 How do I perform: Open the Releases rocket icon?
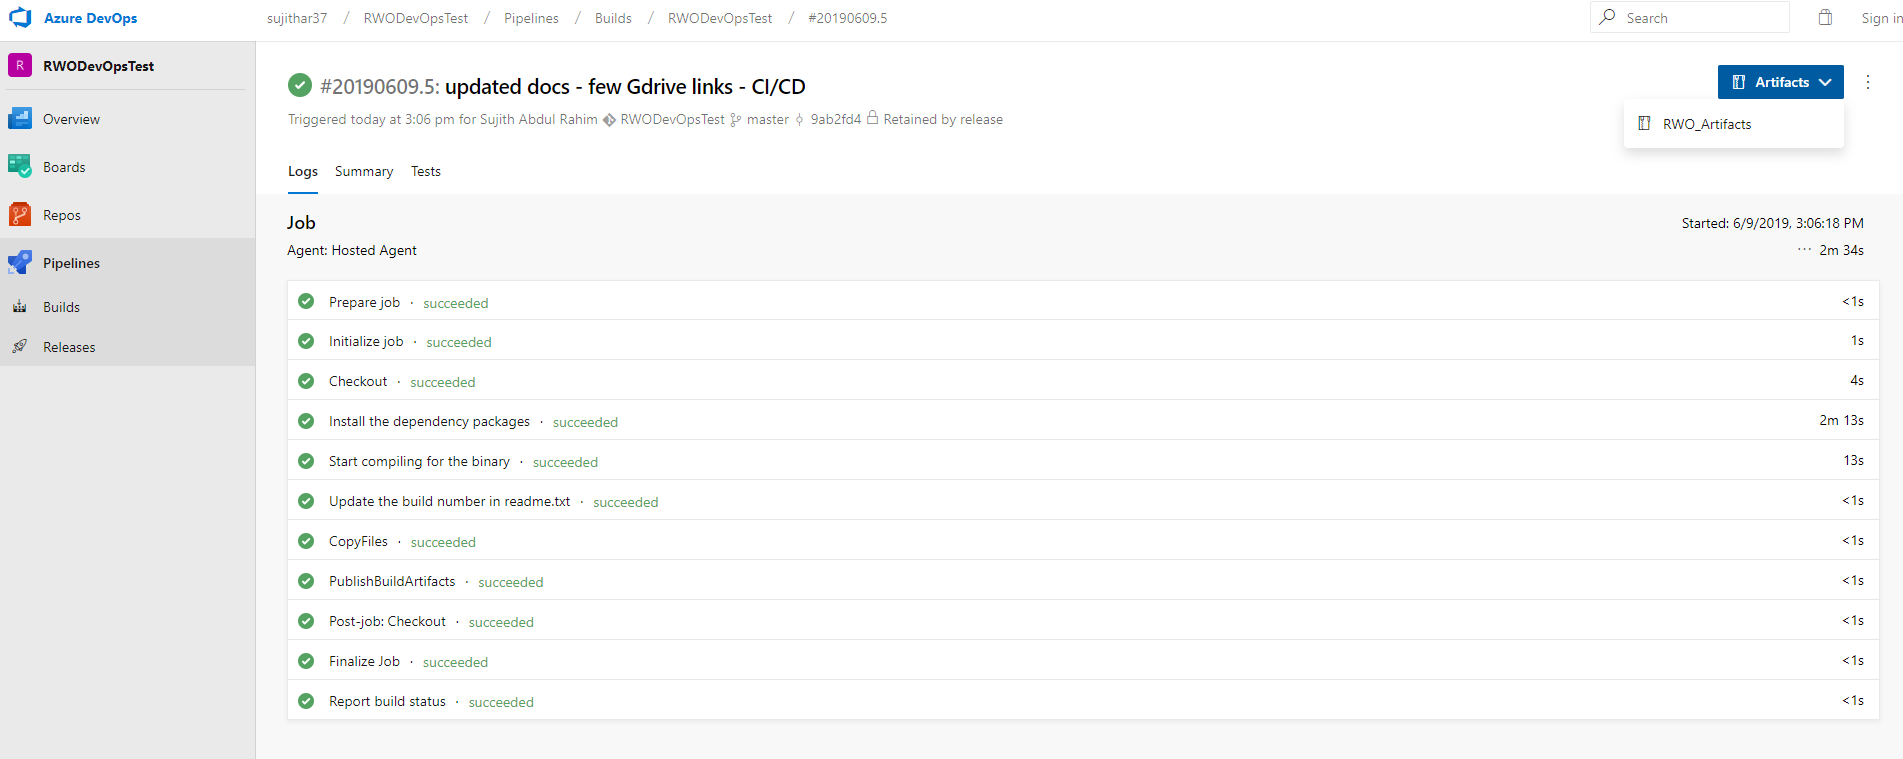(x=20, y=346)
